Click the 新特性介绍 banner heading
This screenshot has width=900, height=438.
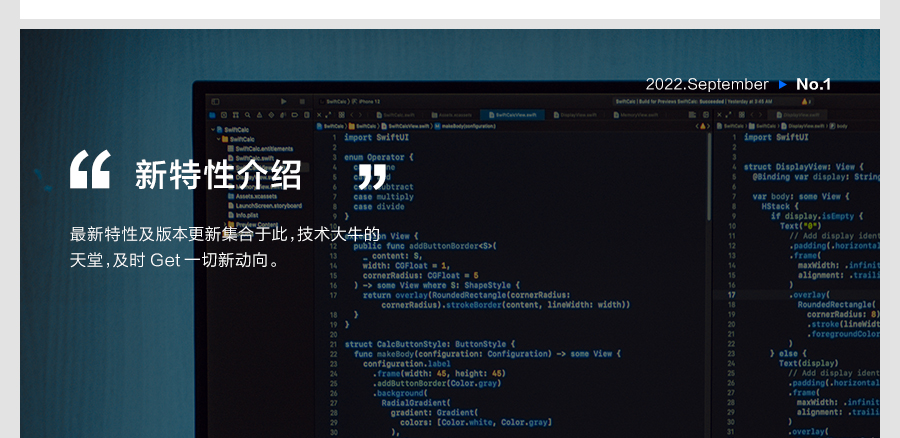(x=217, y=174)
